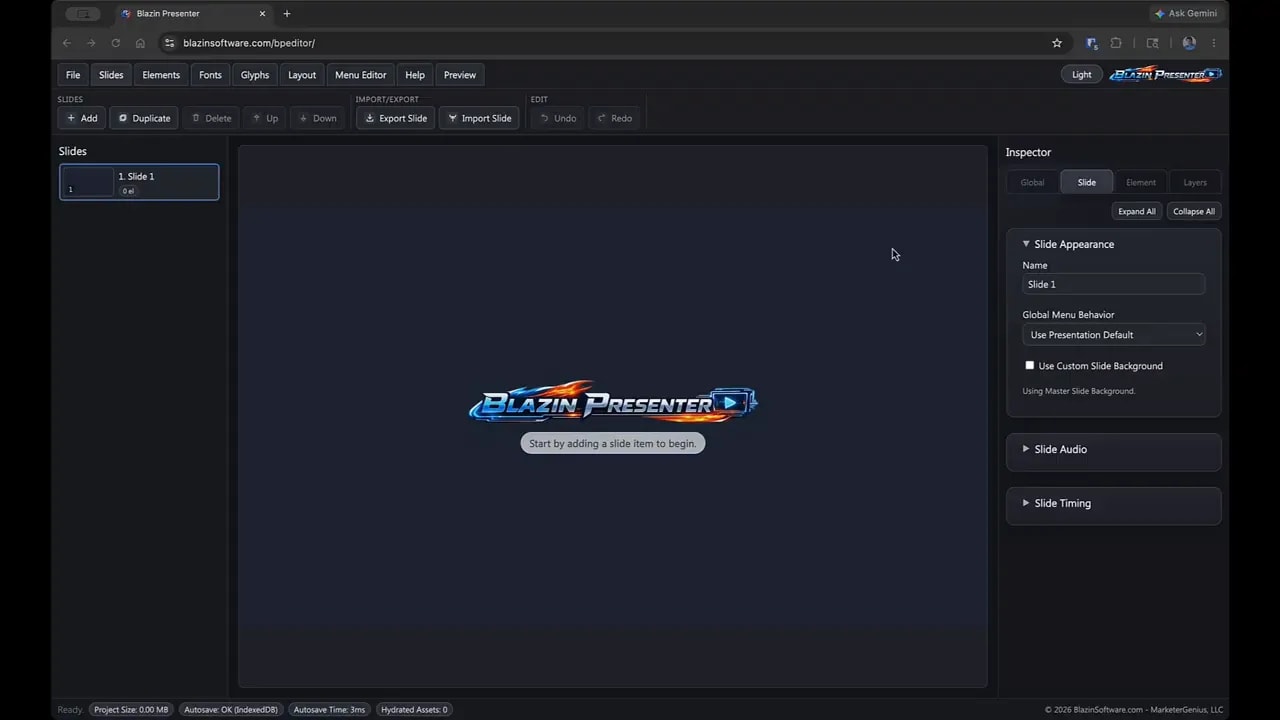
Task: Select Slide 1 thumbnail in Slides panel
Action: [139, 182]
